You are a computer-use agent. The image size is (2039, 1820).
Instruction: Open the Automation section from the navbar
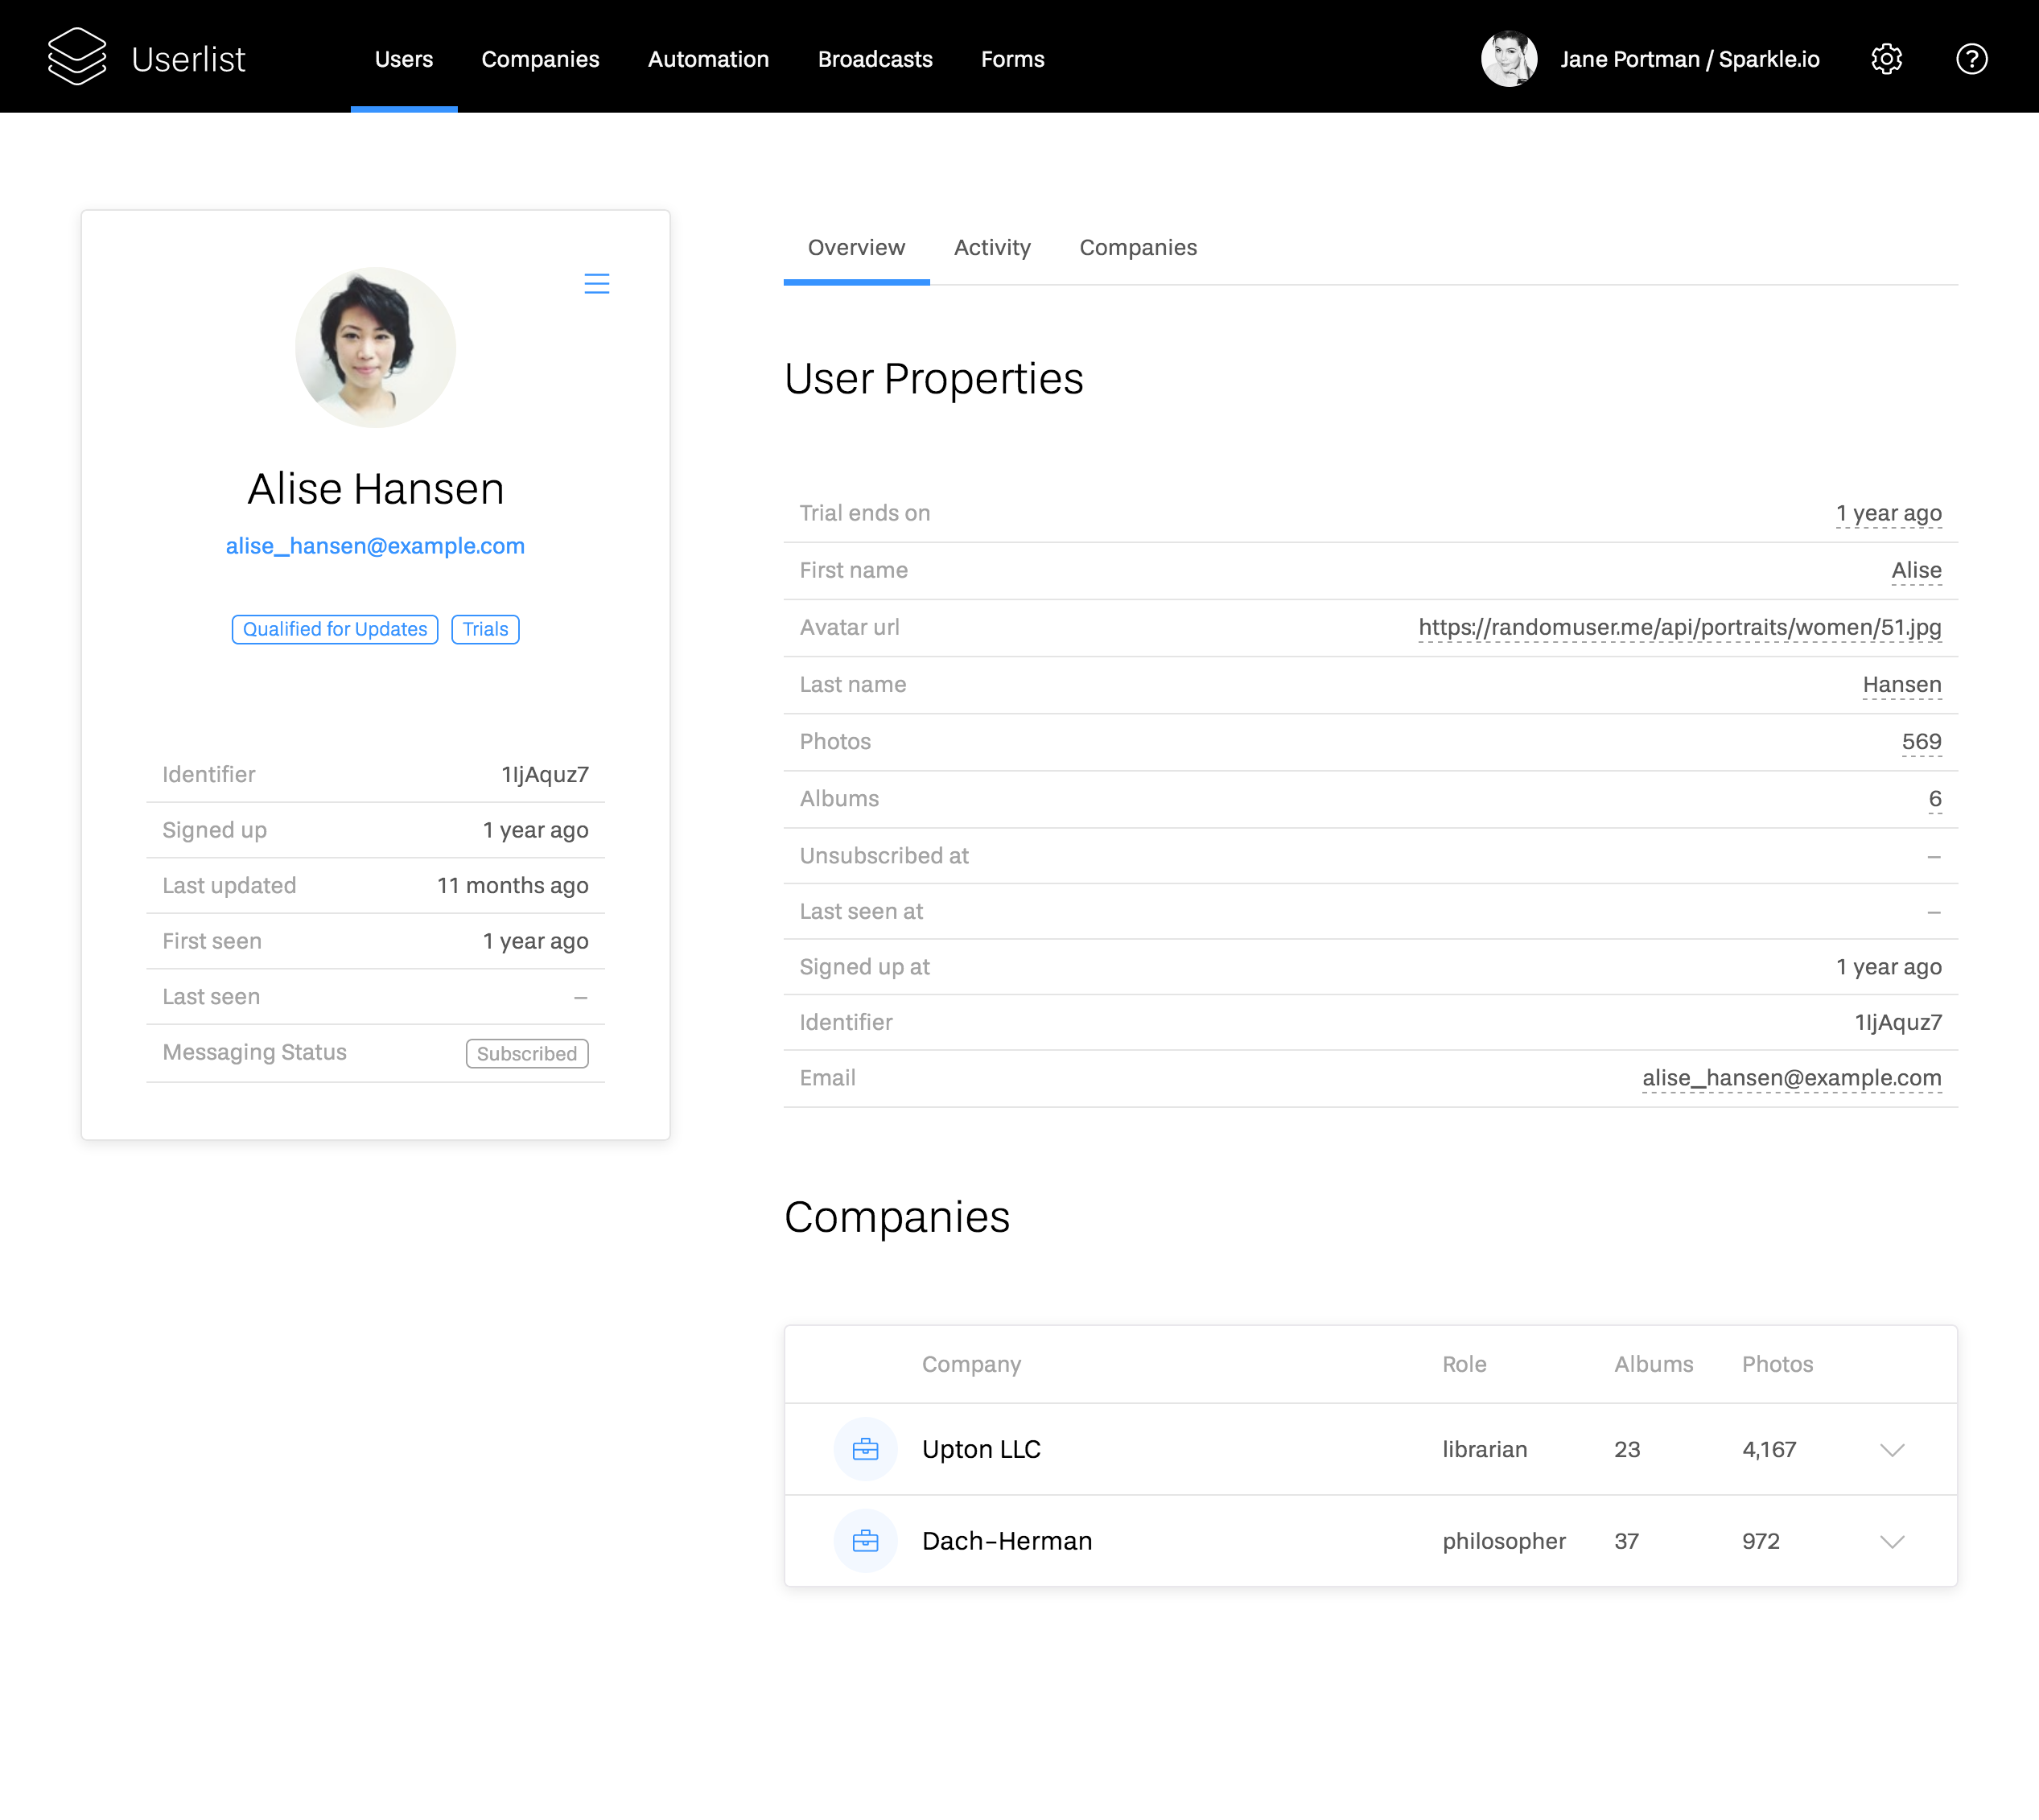708,59
